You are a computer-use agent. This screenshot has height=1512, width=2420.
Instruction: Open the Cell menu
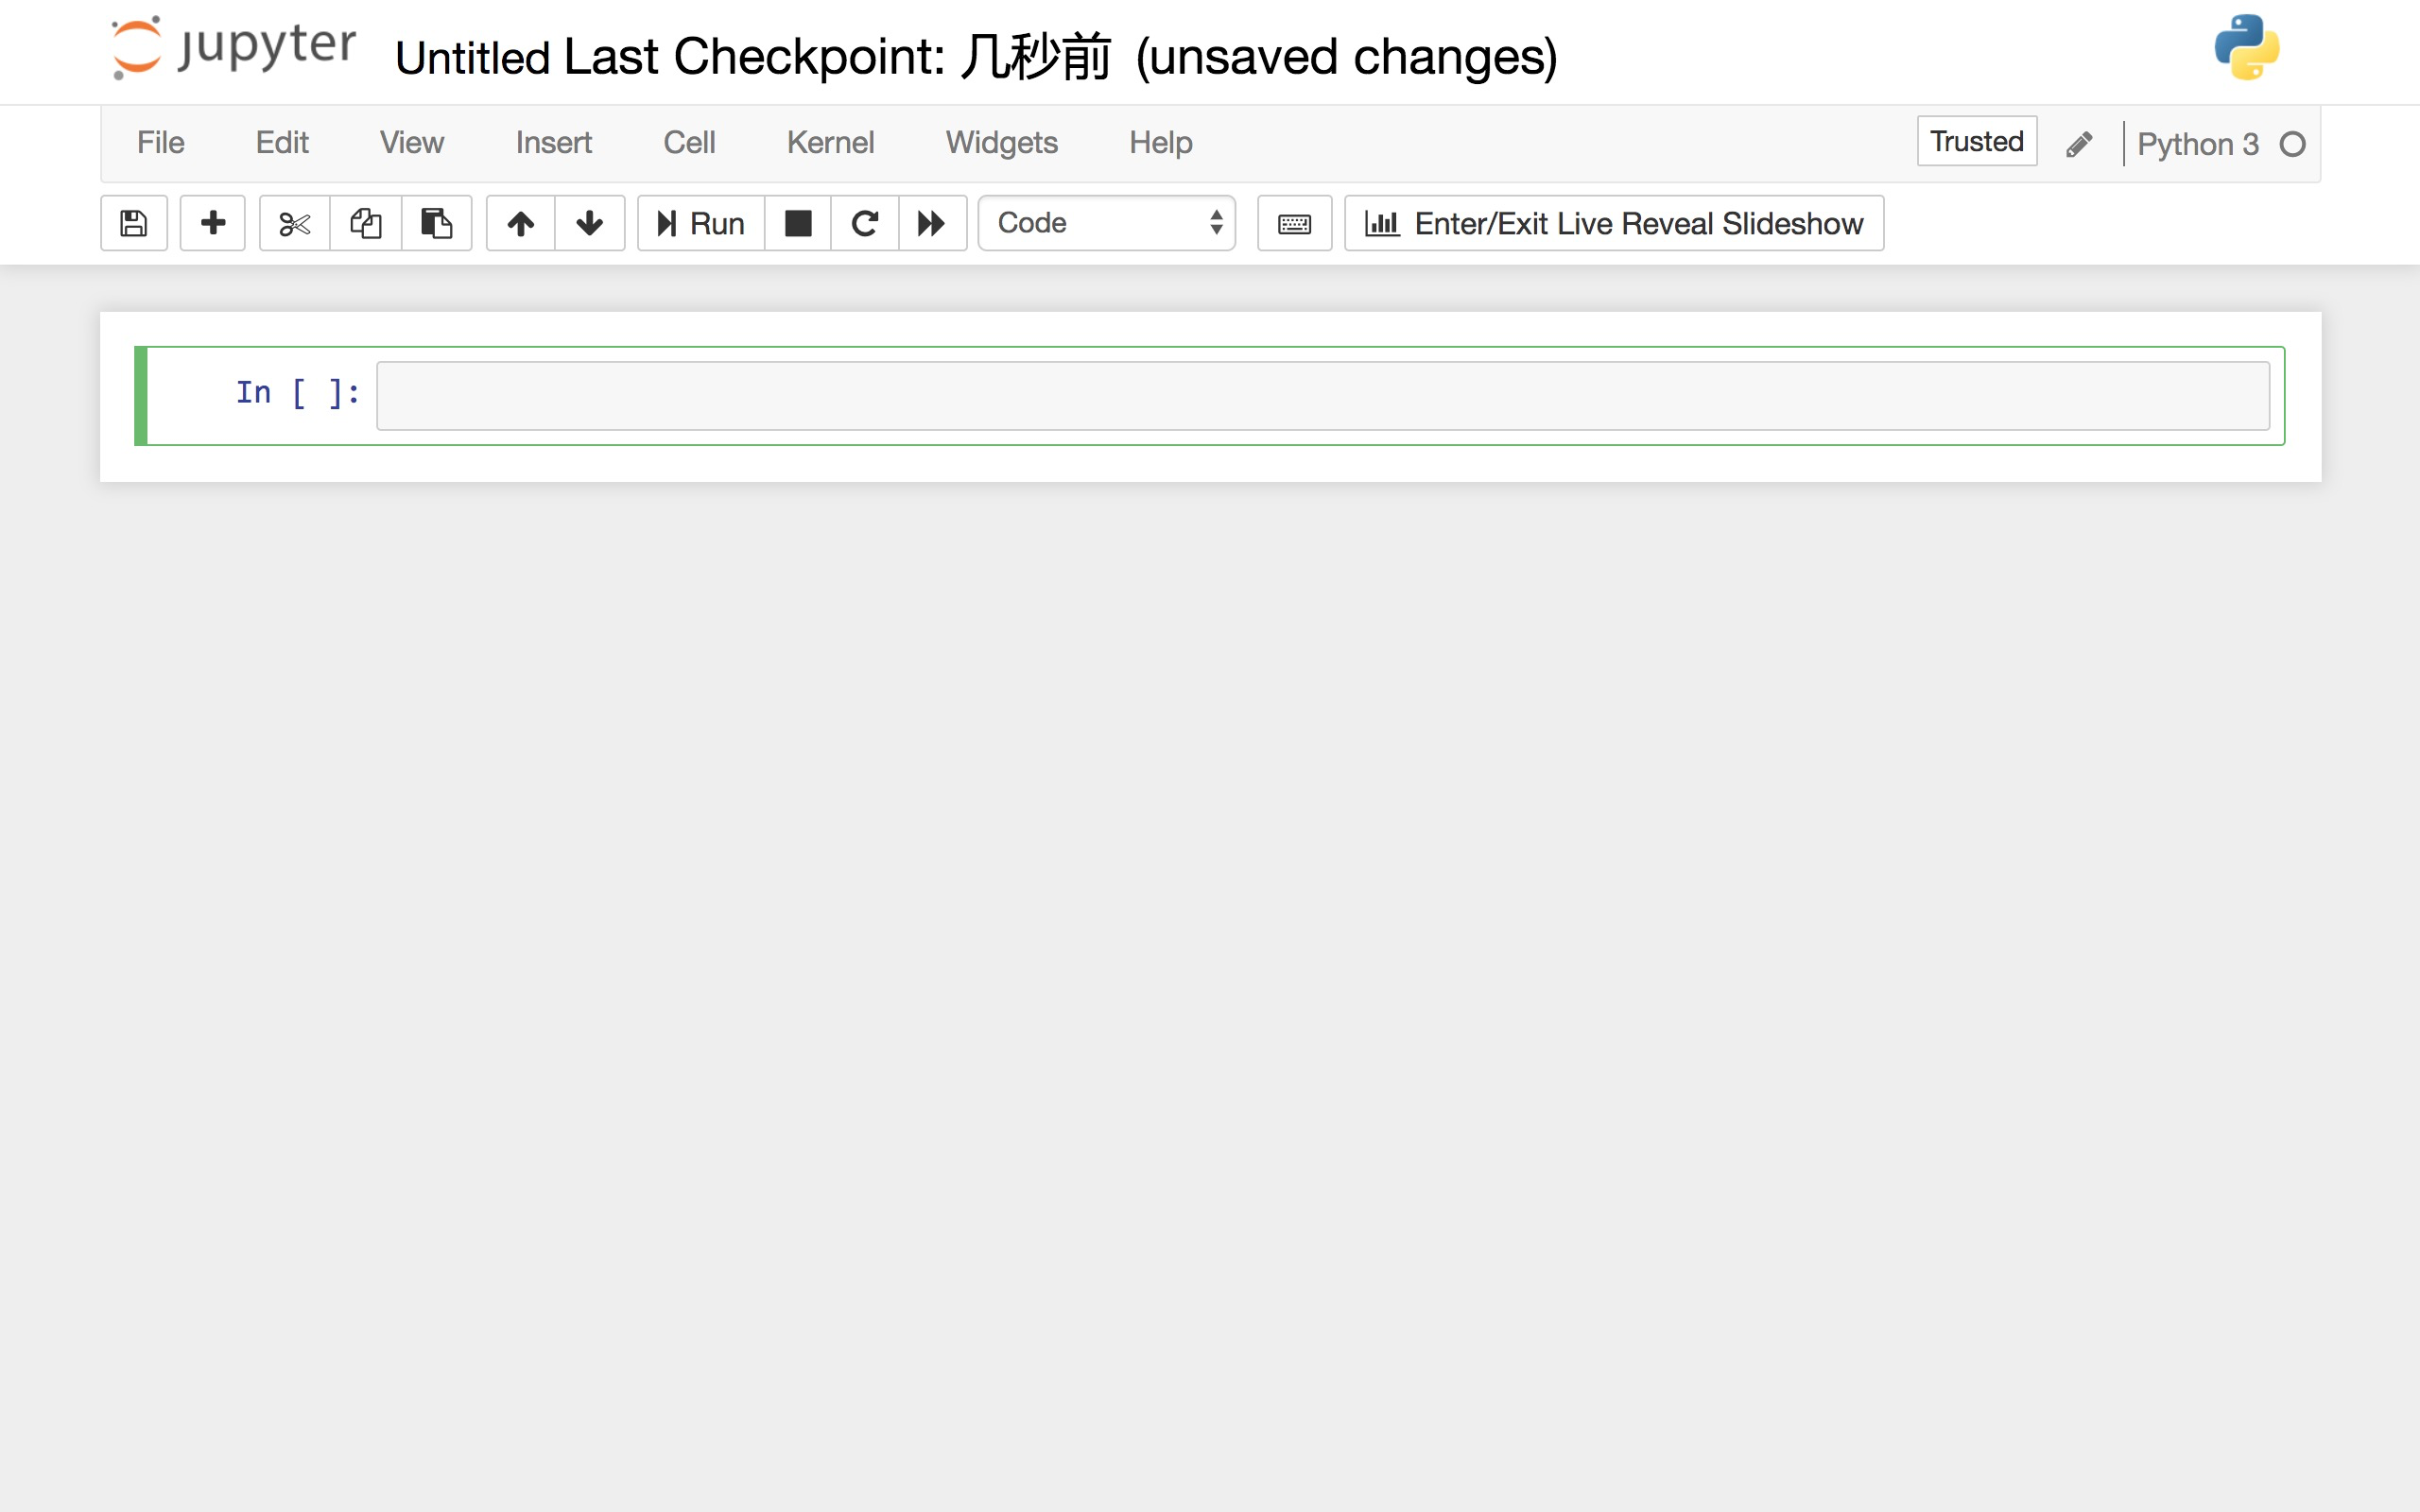(686, 143)
